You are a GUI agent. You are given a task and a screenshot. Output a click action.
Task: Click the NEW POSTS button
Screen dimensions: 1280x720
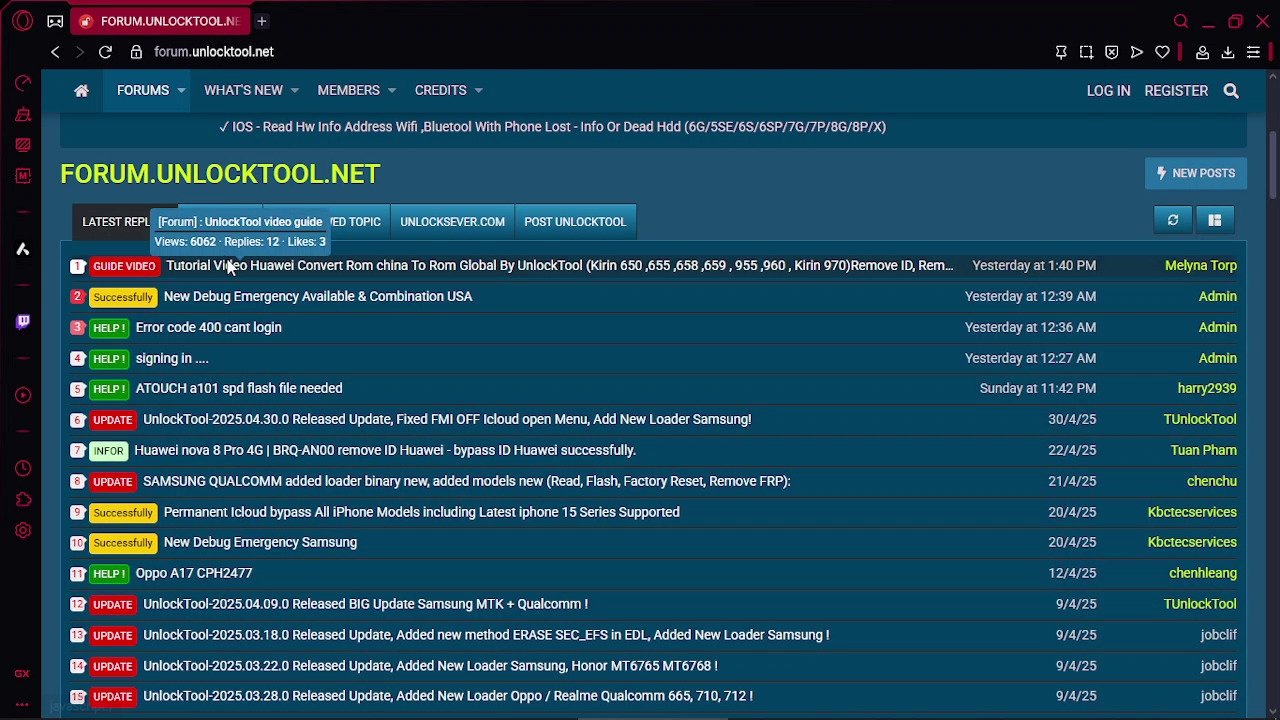click(x=1195, y=173)
